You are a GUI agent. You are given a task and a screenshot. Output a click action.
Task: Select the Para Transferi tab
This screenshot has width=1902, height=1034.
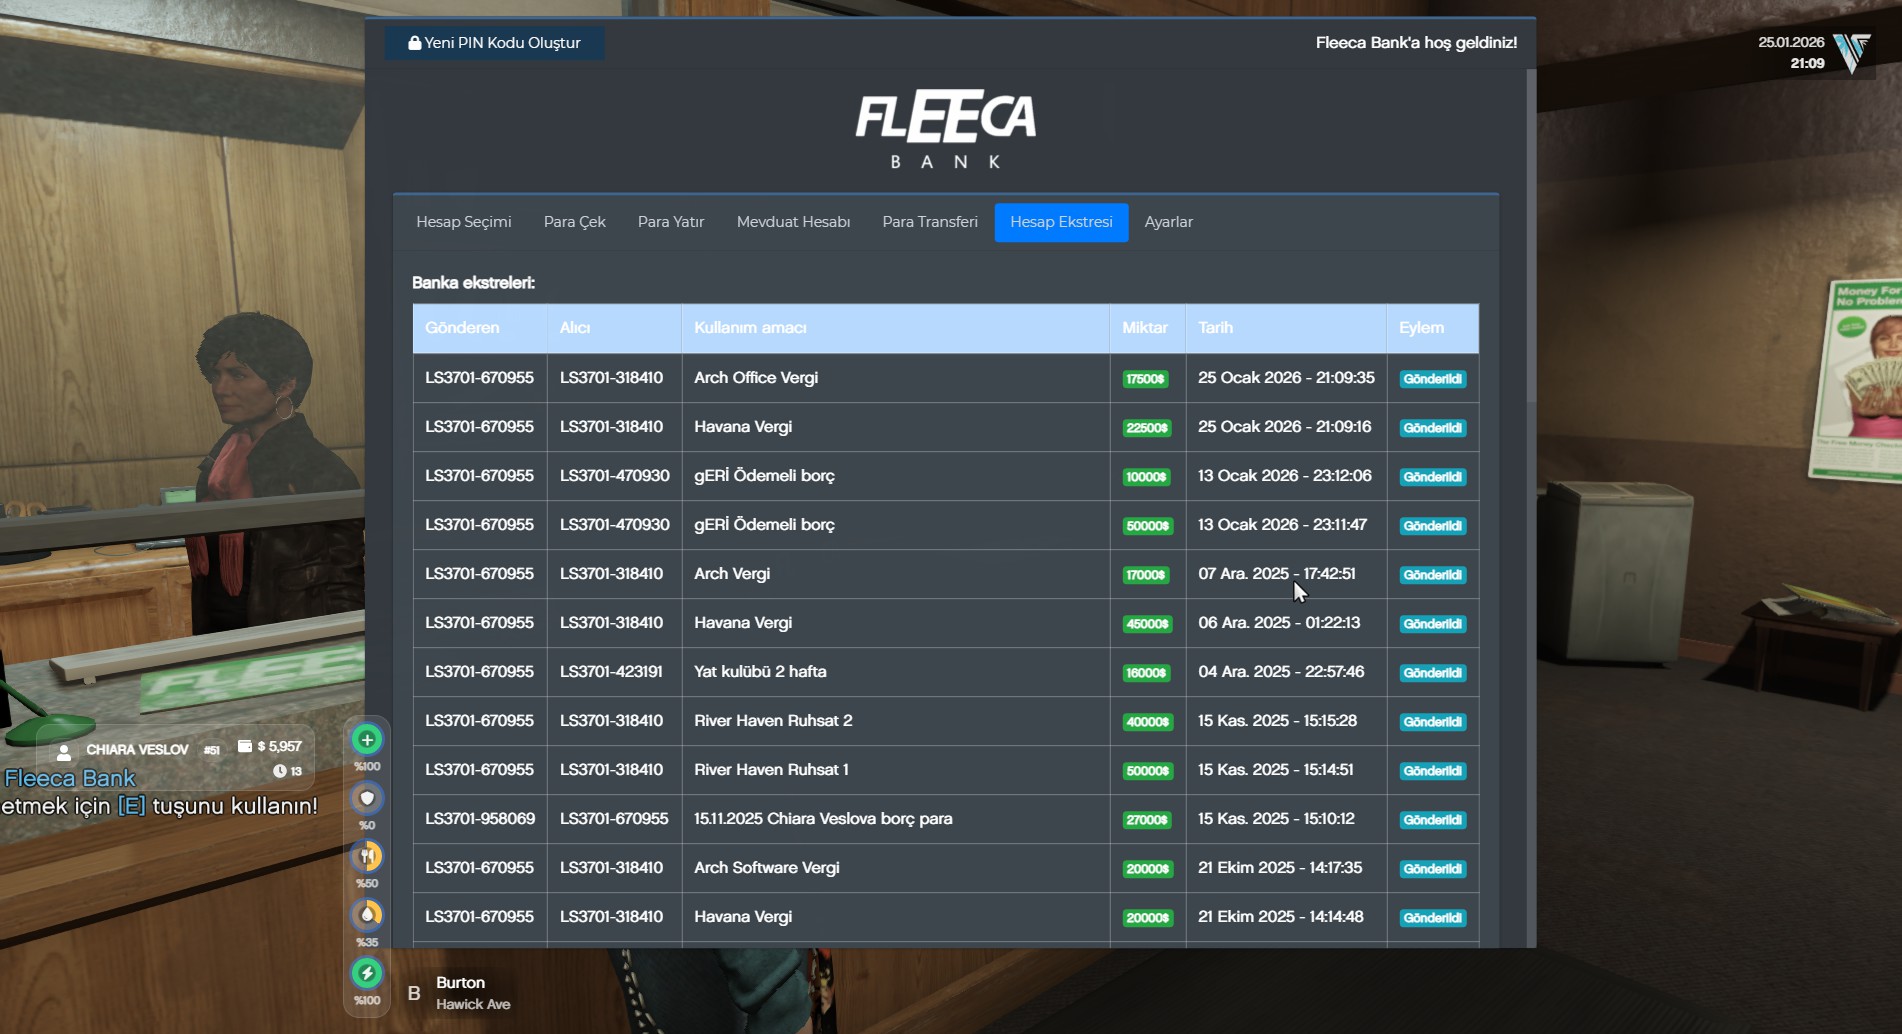click(930, 222)
